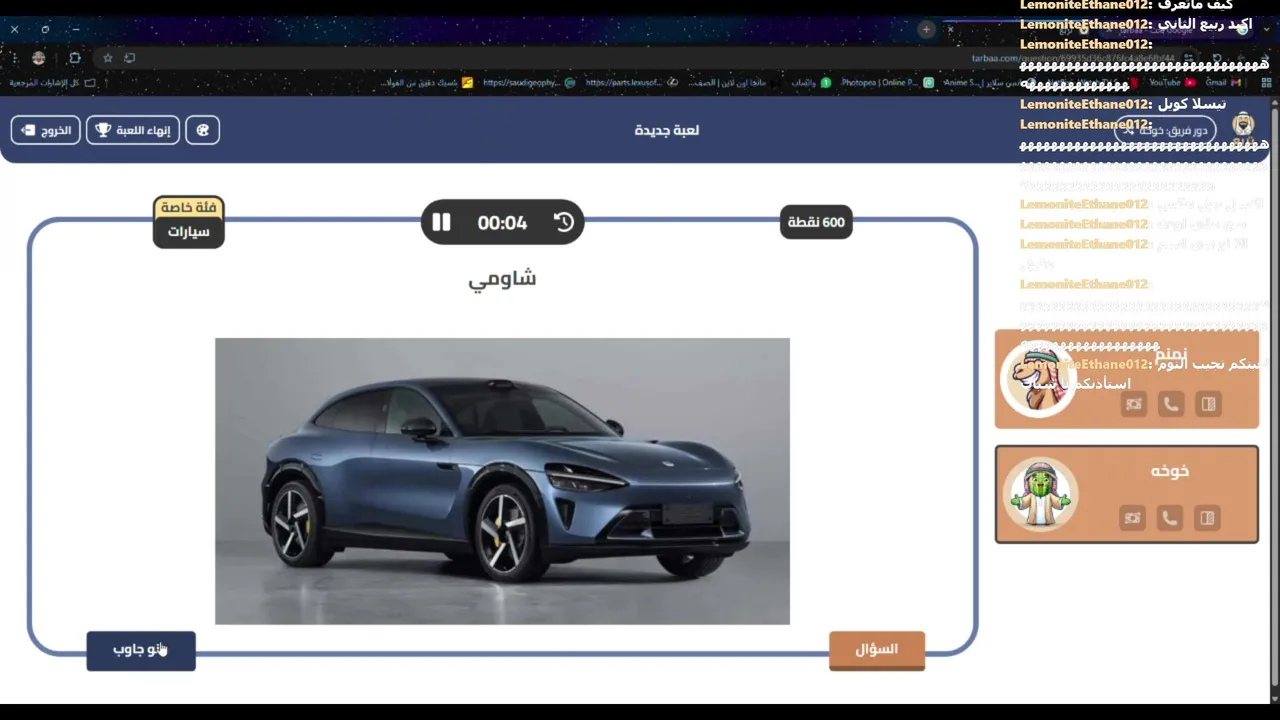This screenshot has width=1280, height=720.
Task: Click the 'إنهاء اللعبة' end game button
Action: coord(133,130)
